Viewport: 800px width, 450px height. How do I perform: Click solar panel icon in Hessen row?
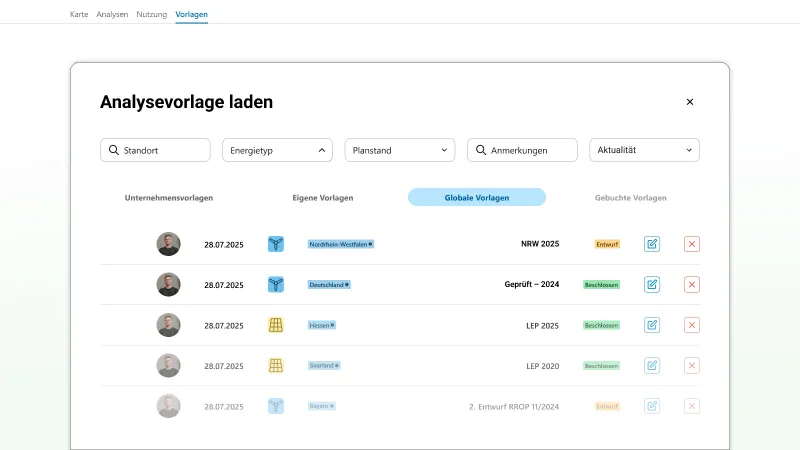pyautogui.click(x=276, y=325)
